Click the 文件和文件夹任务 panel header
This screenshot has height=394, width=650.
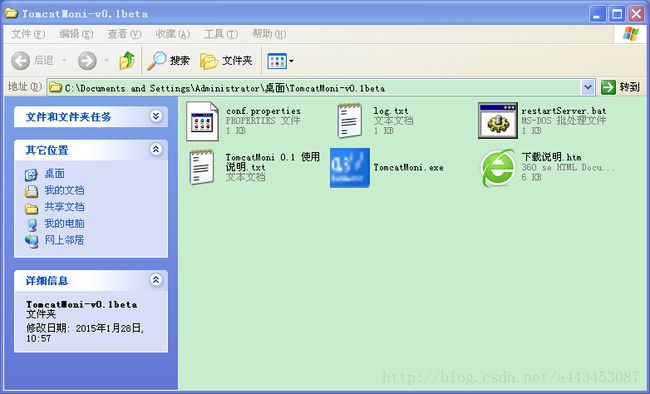pyautogui.click(x=91, y=117)
